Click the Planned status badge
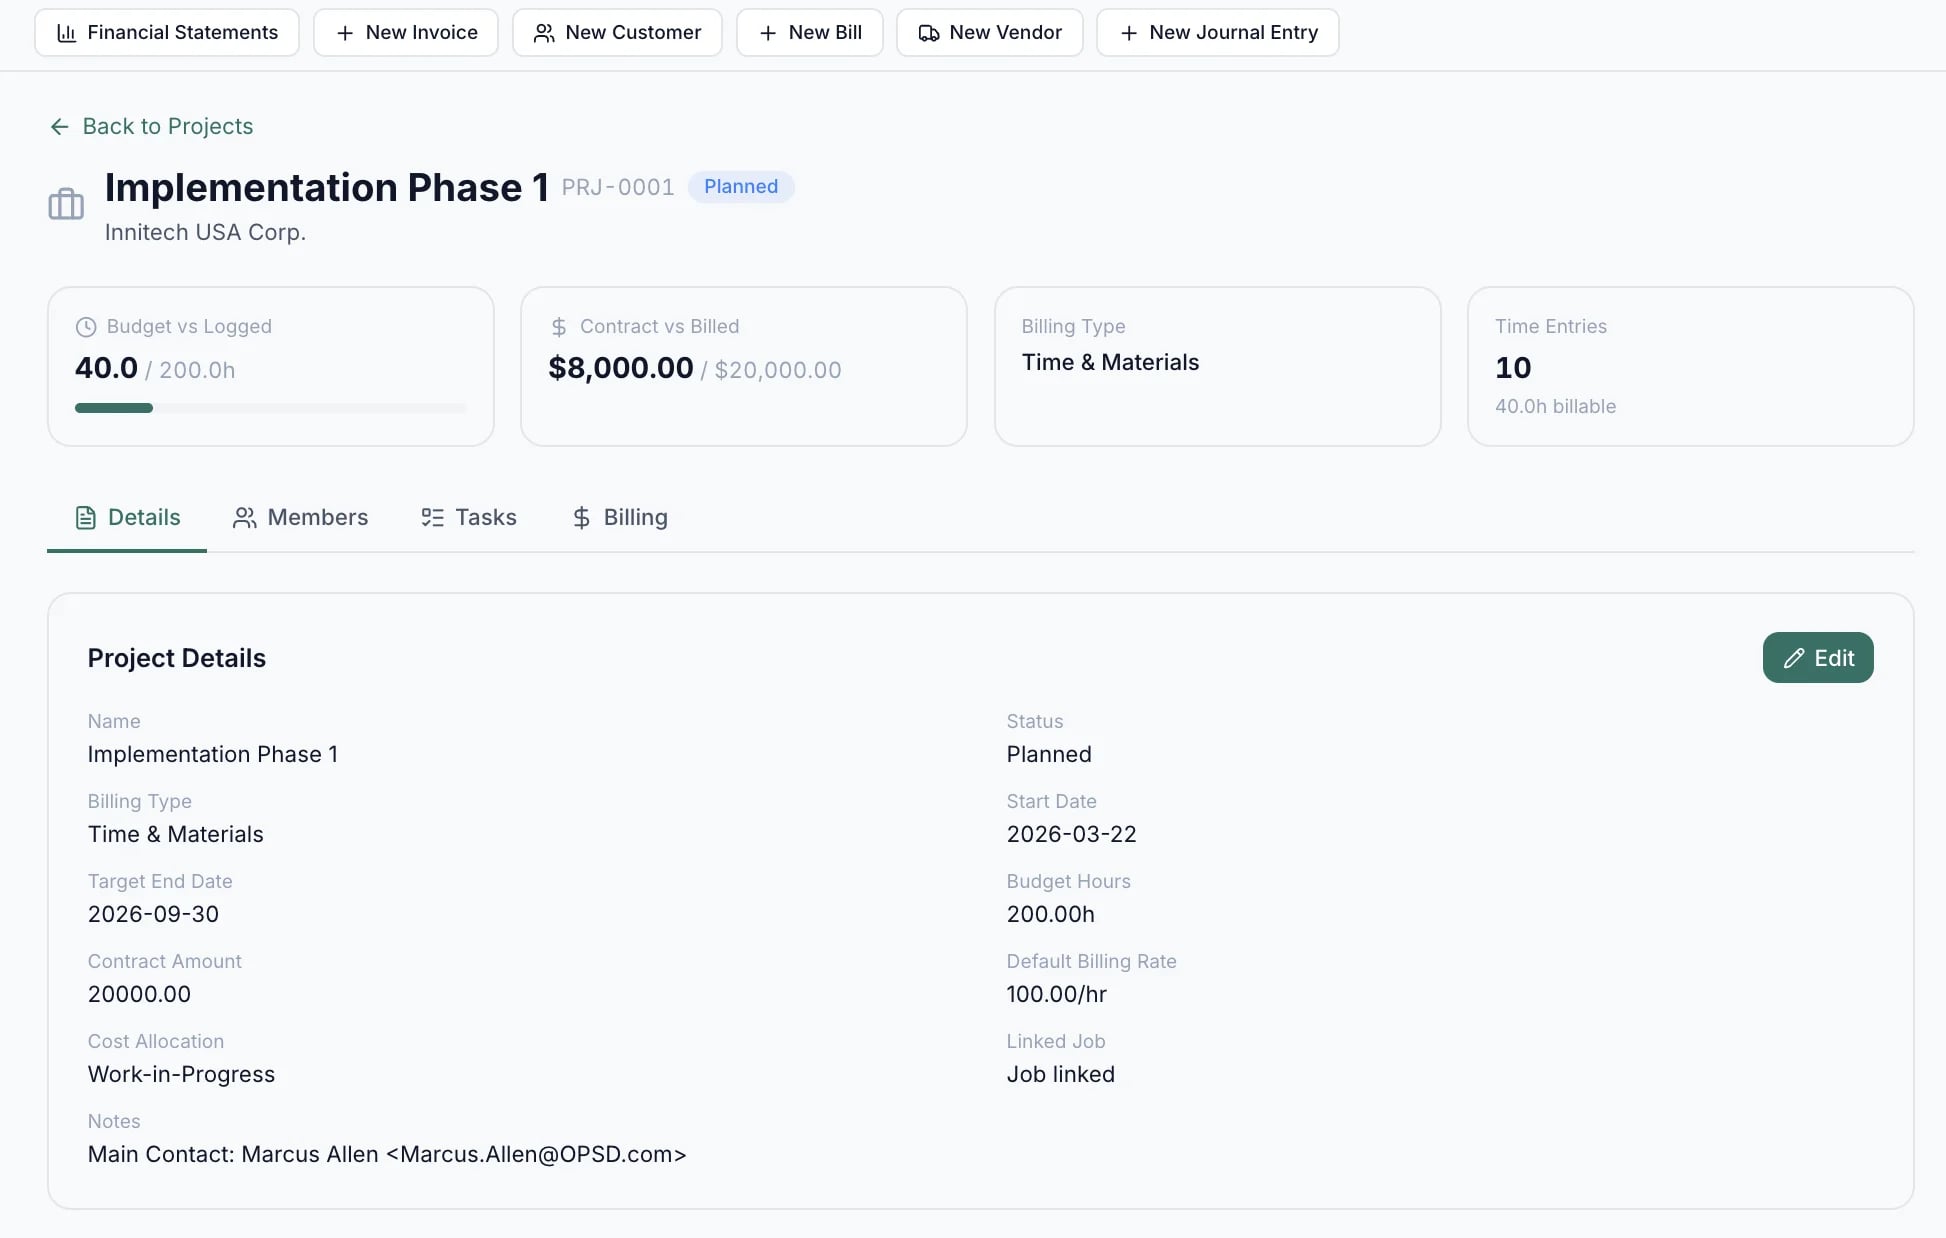This screenshot has height=1238, width=1946. tap(740, 187)
